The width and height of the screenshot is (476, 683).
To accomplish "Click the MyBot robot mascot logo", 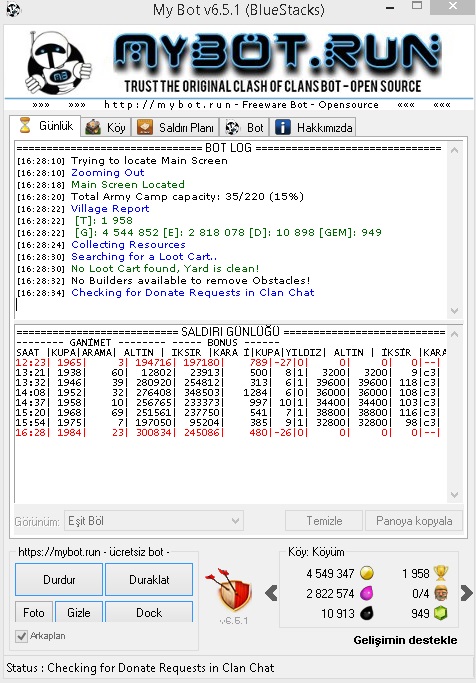I will (x=58, y=62).
